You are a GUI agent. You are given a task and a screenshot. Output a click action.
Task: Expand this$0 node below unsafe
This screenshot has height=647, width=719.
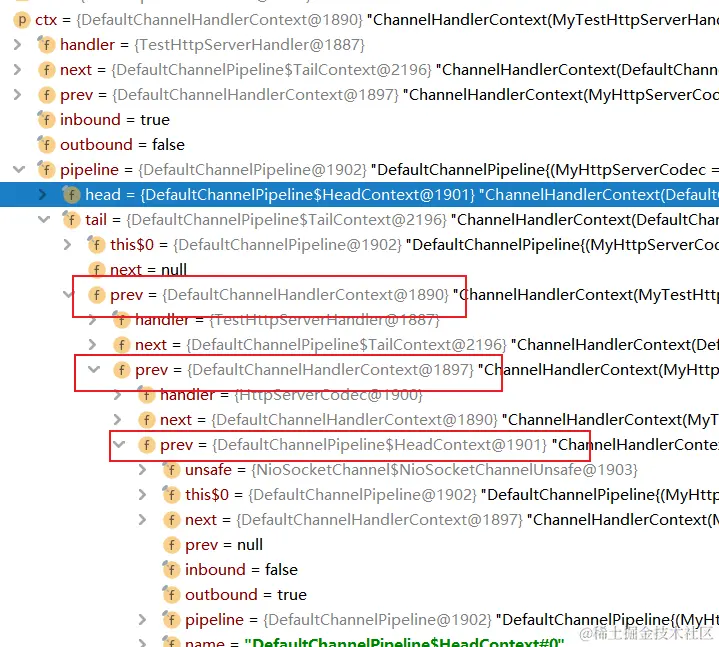tap(143, 495)
